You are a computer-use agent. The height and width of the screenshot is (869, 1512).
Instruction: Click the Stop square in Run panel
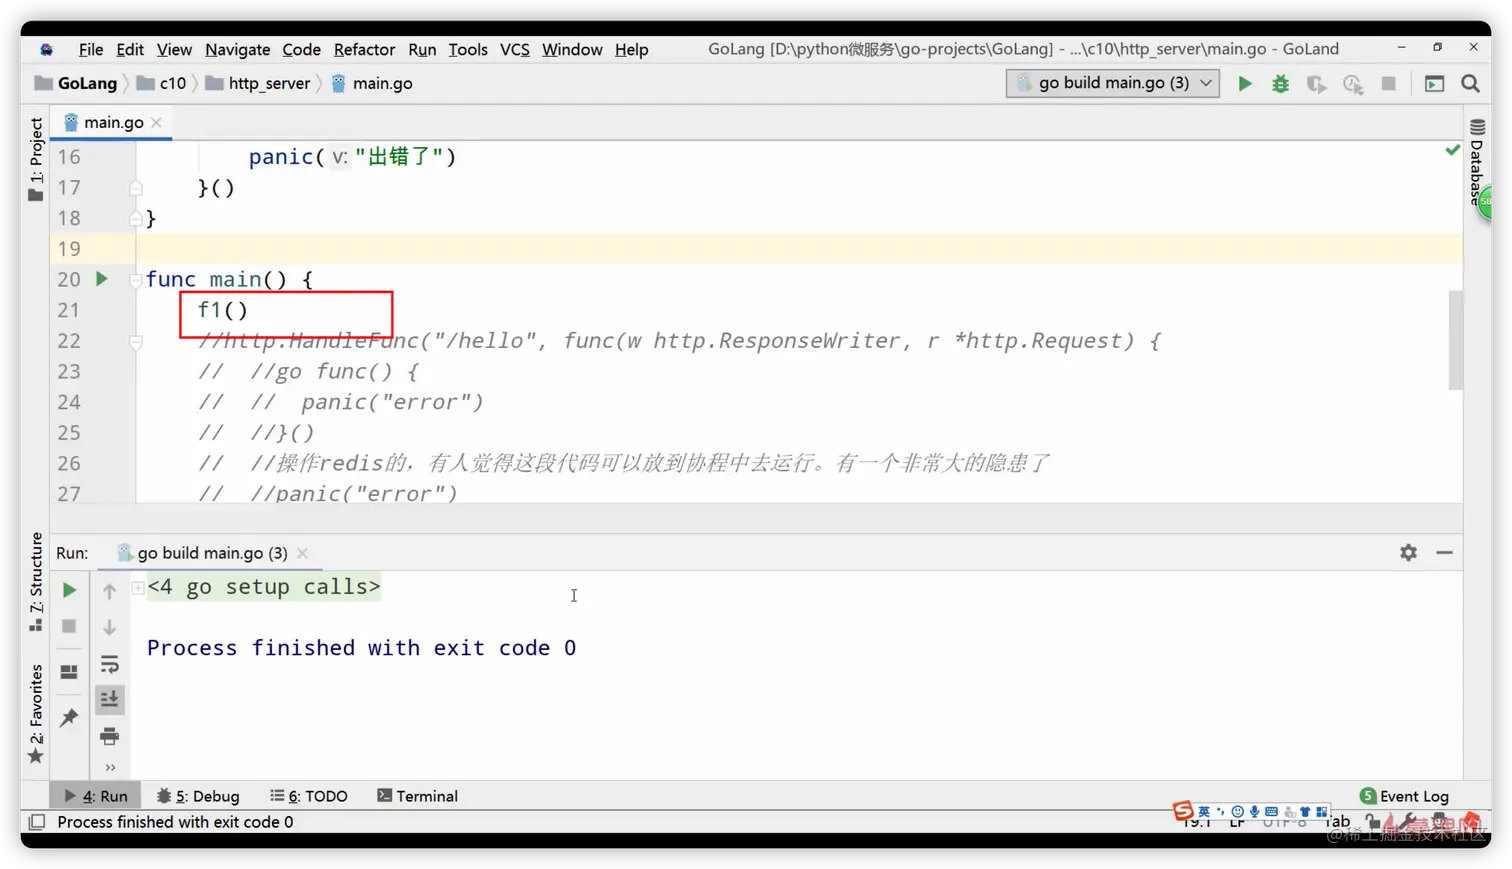69,626
